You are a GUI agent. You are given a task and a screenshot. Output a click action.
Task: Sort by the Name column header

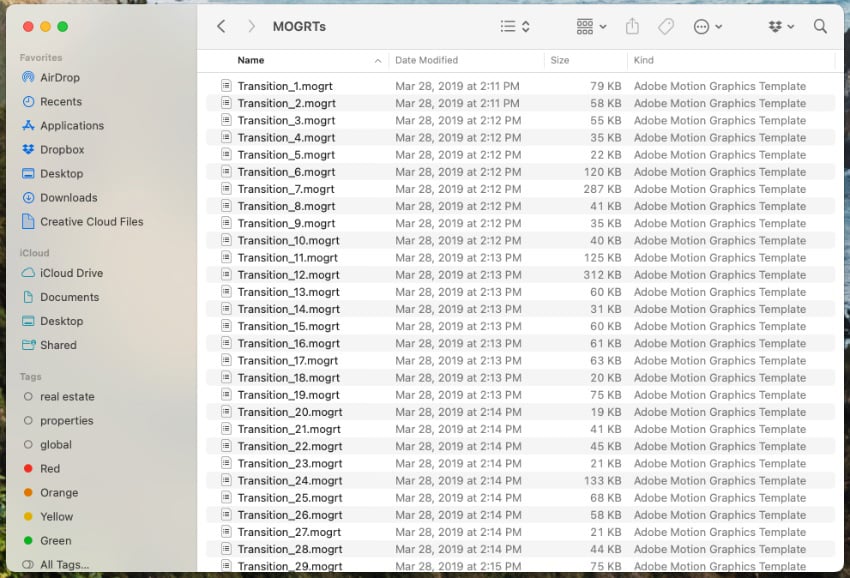click(x=250, y=60)
